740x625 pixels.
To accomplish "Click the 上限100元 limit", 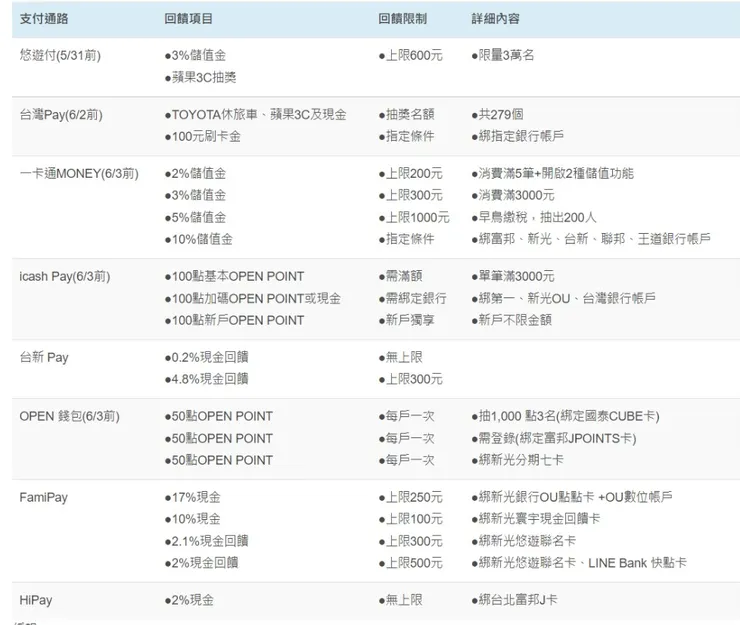I will point(411,520).
